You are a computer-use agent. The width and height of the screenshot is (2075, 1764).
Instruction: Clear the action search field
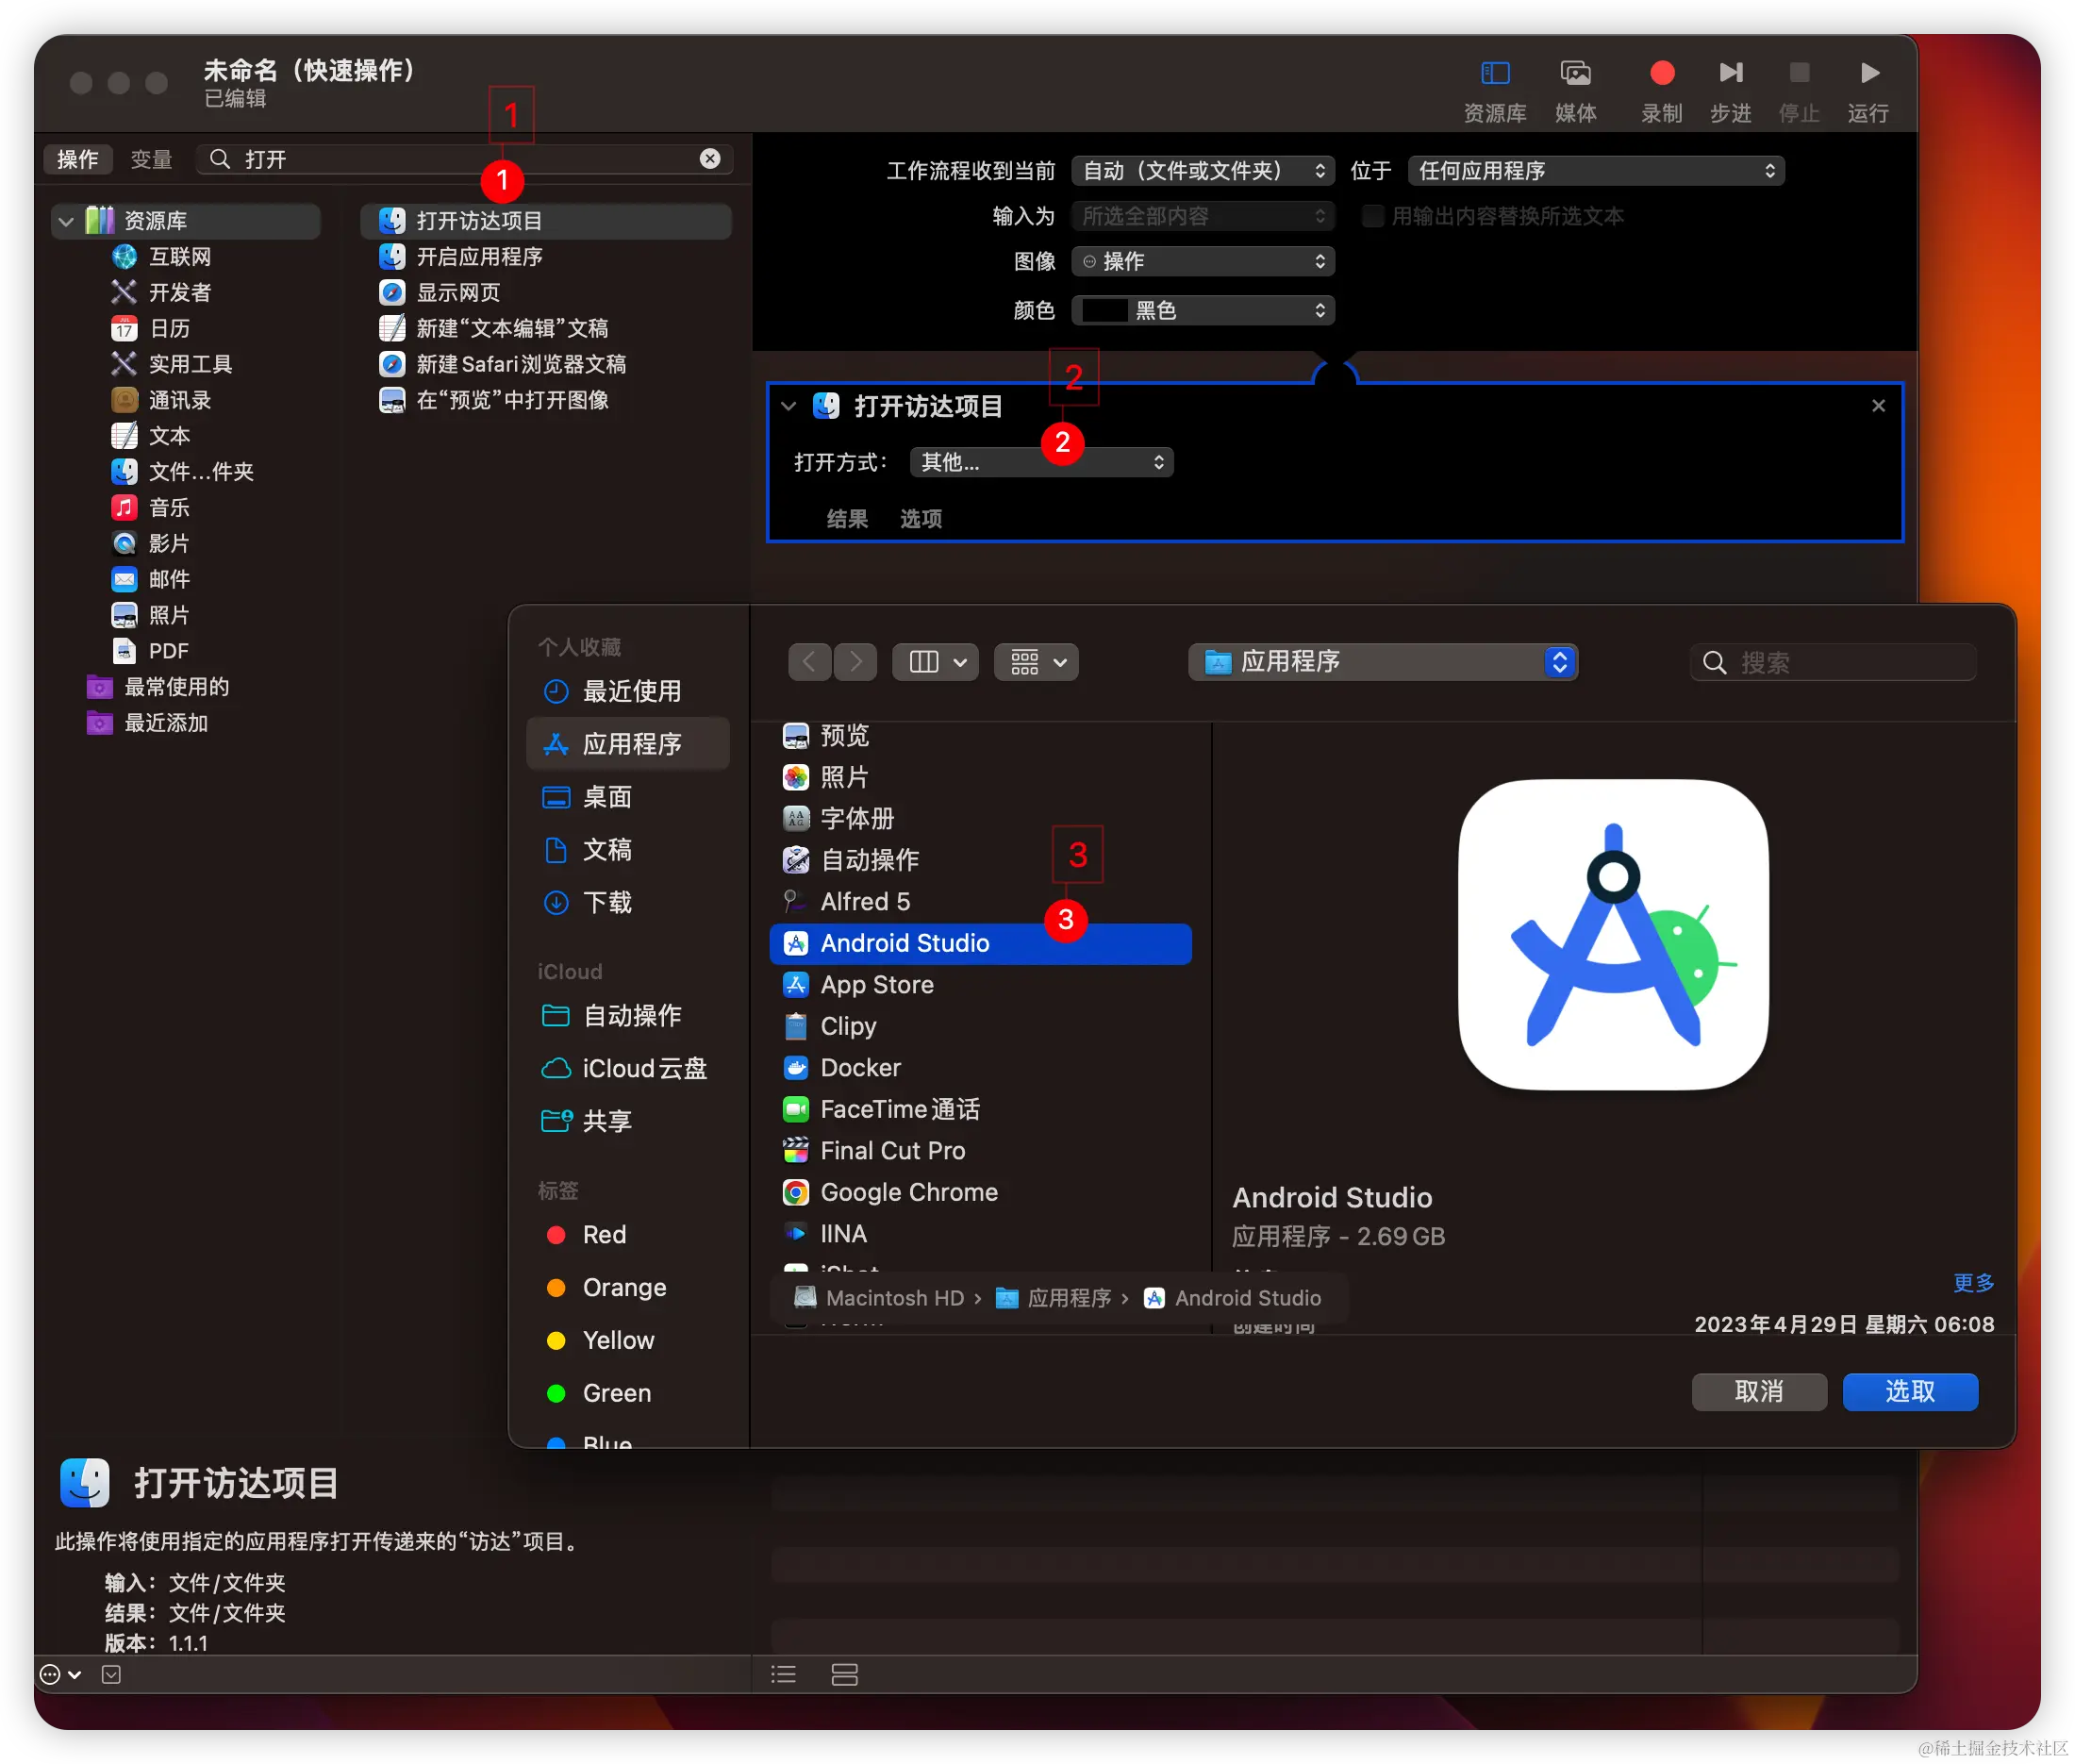point(710,159)
